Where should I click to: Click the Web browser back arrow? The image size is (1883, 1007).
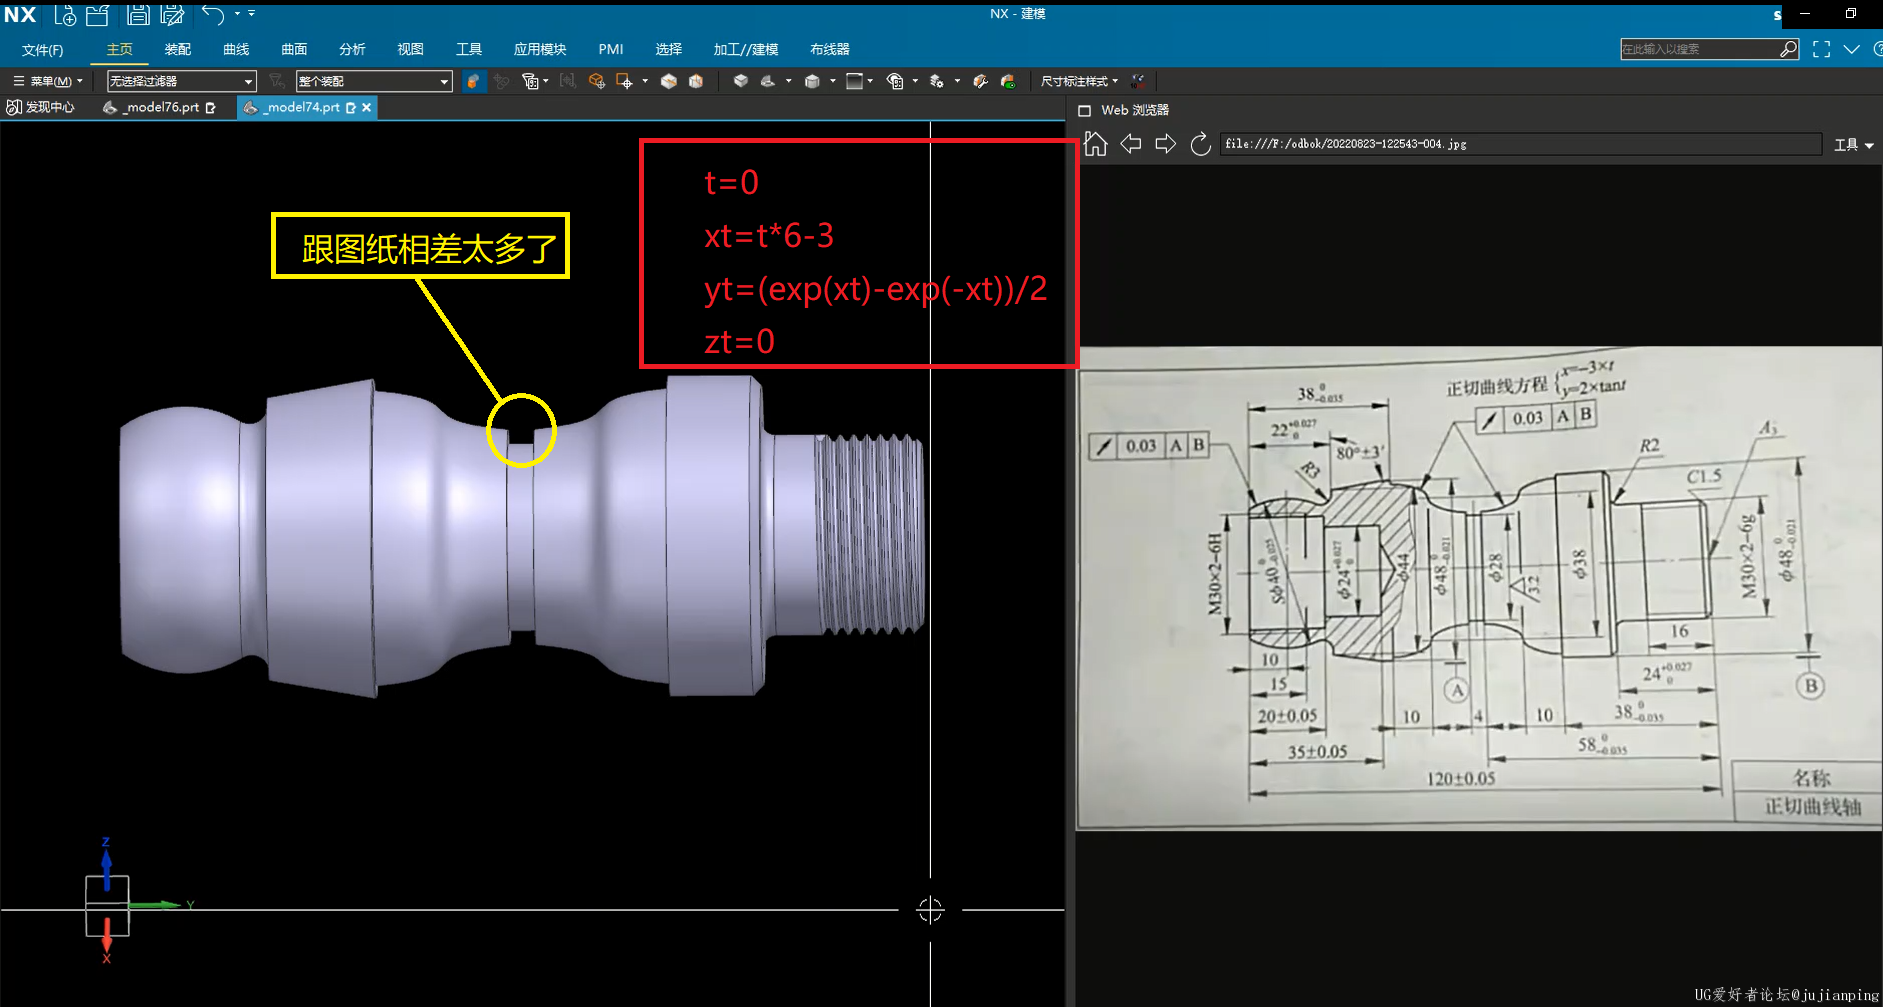(1131, 144)
